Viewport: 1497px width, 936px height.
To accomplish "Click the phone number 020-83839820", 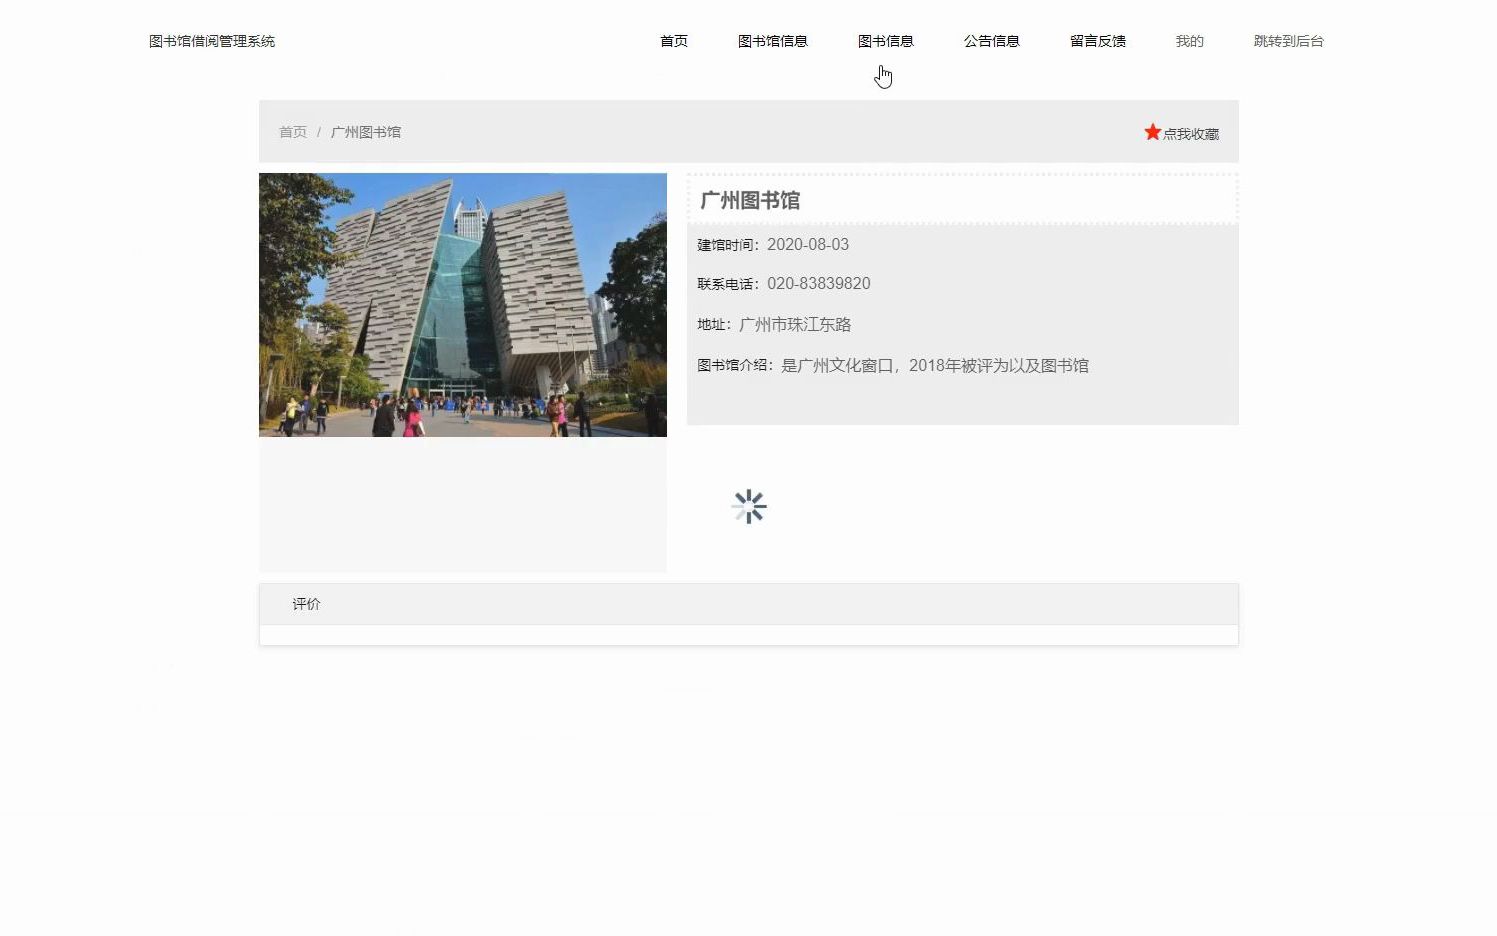I will 818,283.
